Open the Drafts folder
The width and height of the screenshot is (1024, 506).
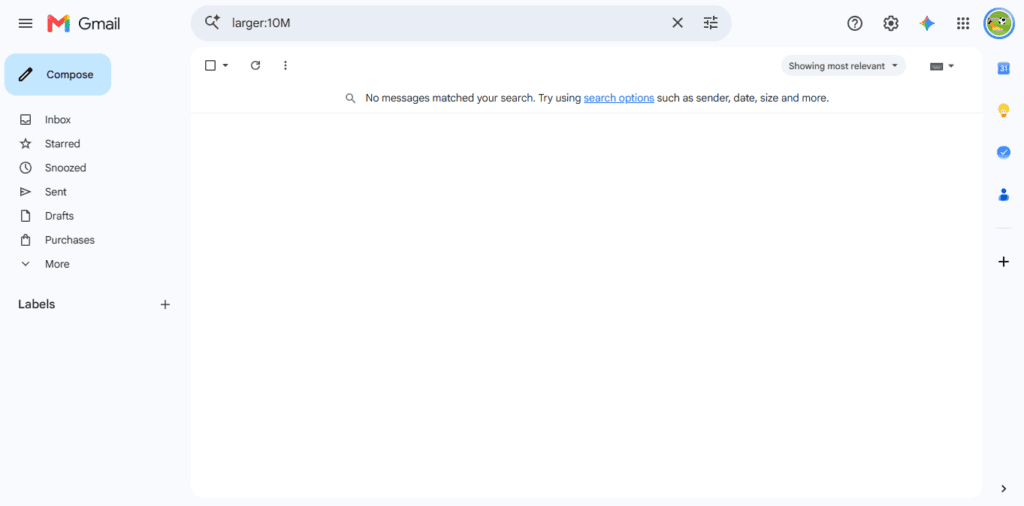click(59, 216)
